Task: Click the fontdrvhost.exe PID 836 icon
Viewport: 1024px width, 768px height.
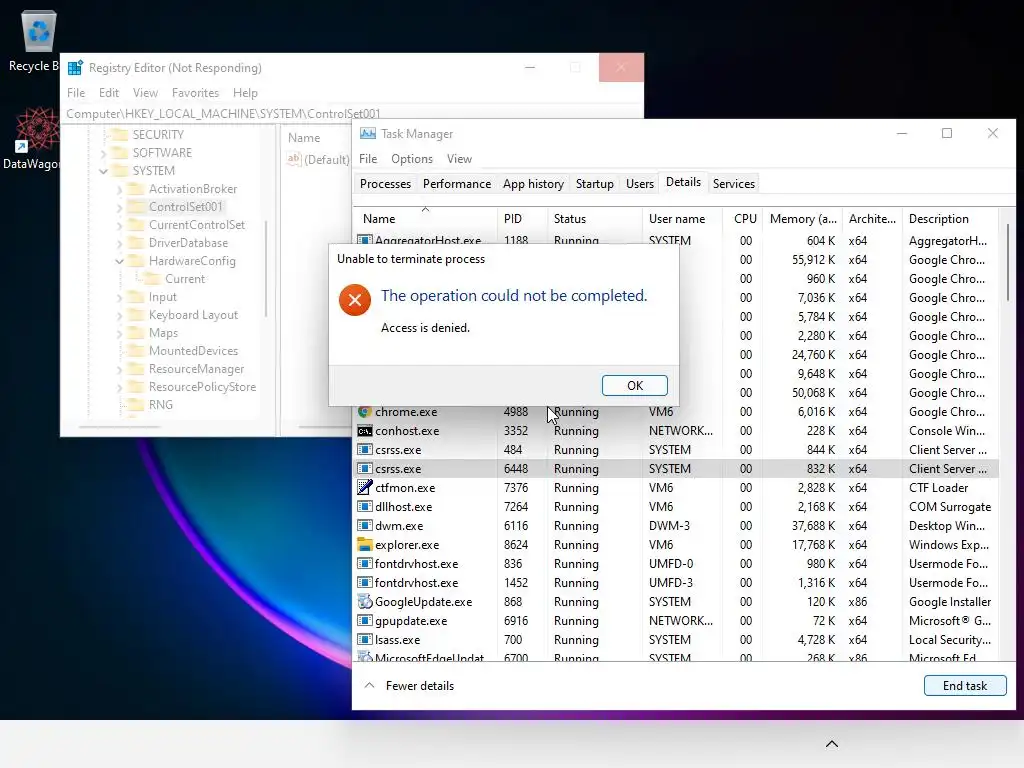Action: pos(364,563)
